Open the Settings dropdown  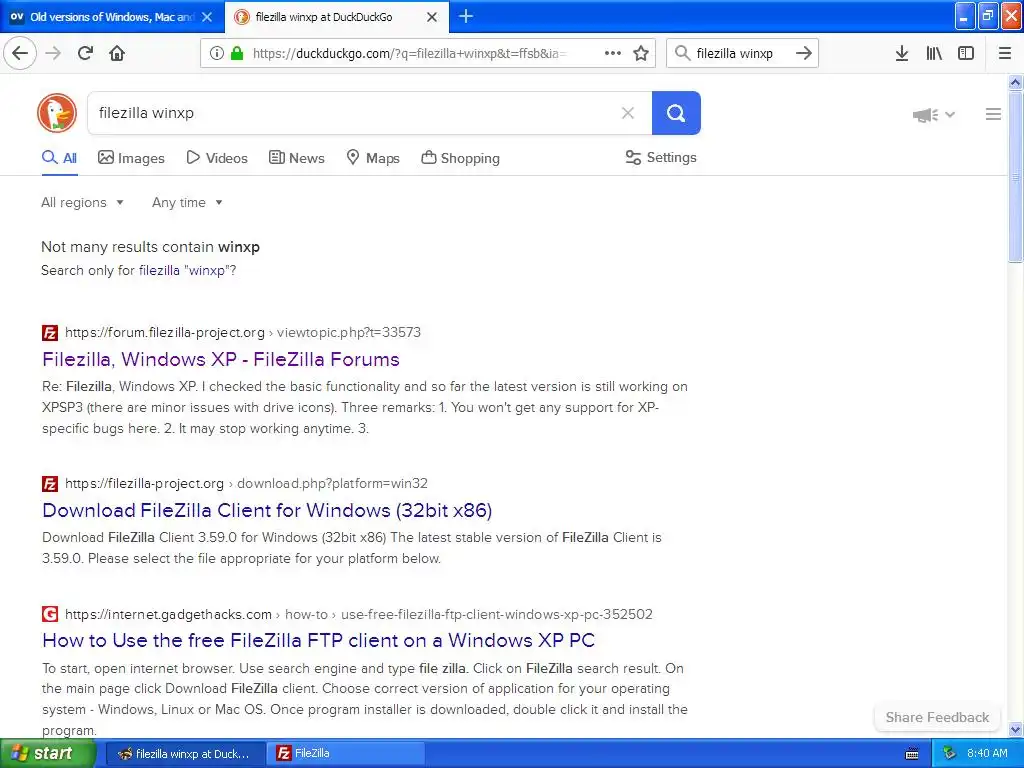point(661,157)
